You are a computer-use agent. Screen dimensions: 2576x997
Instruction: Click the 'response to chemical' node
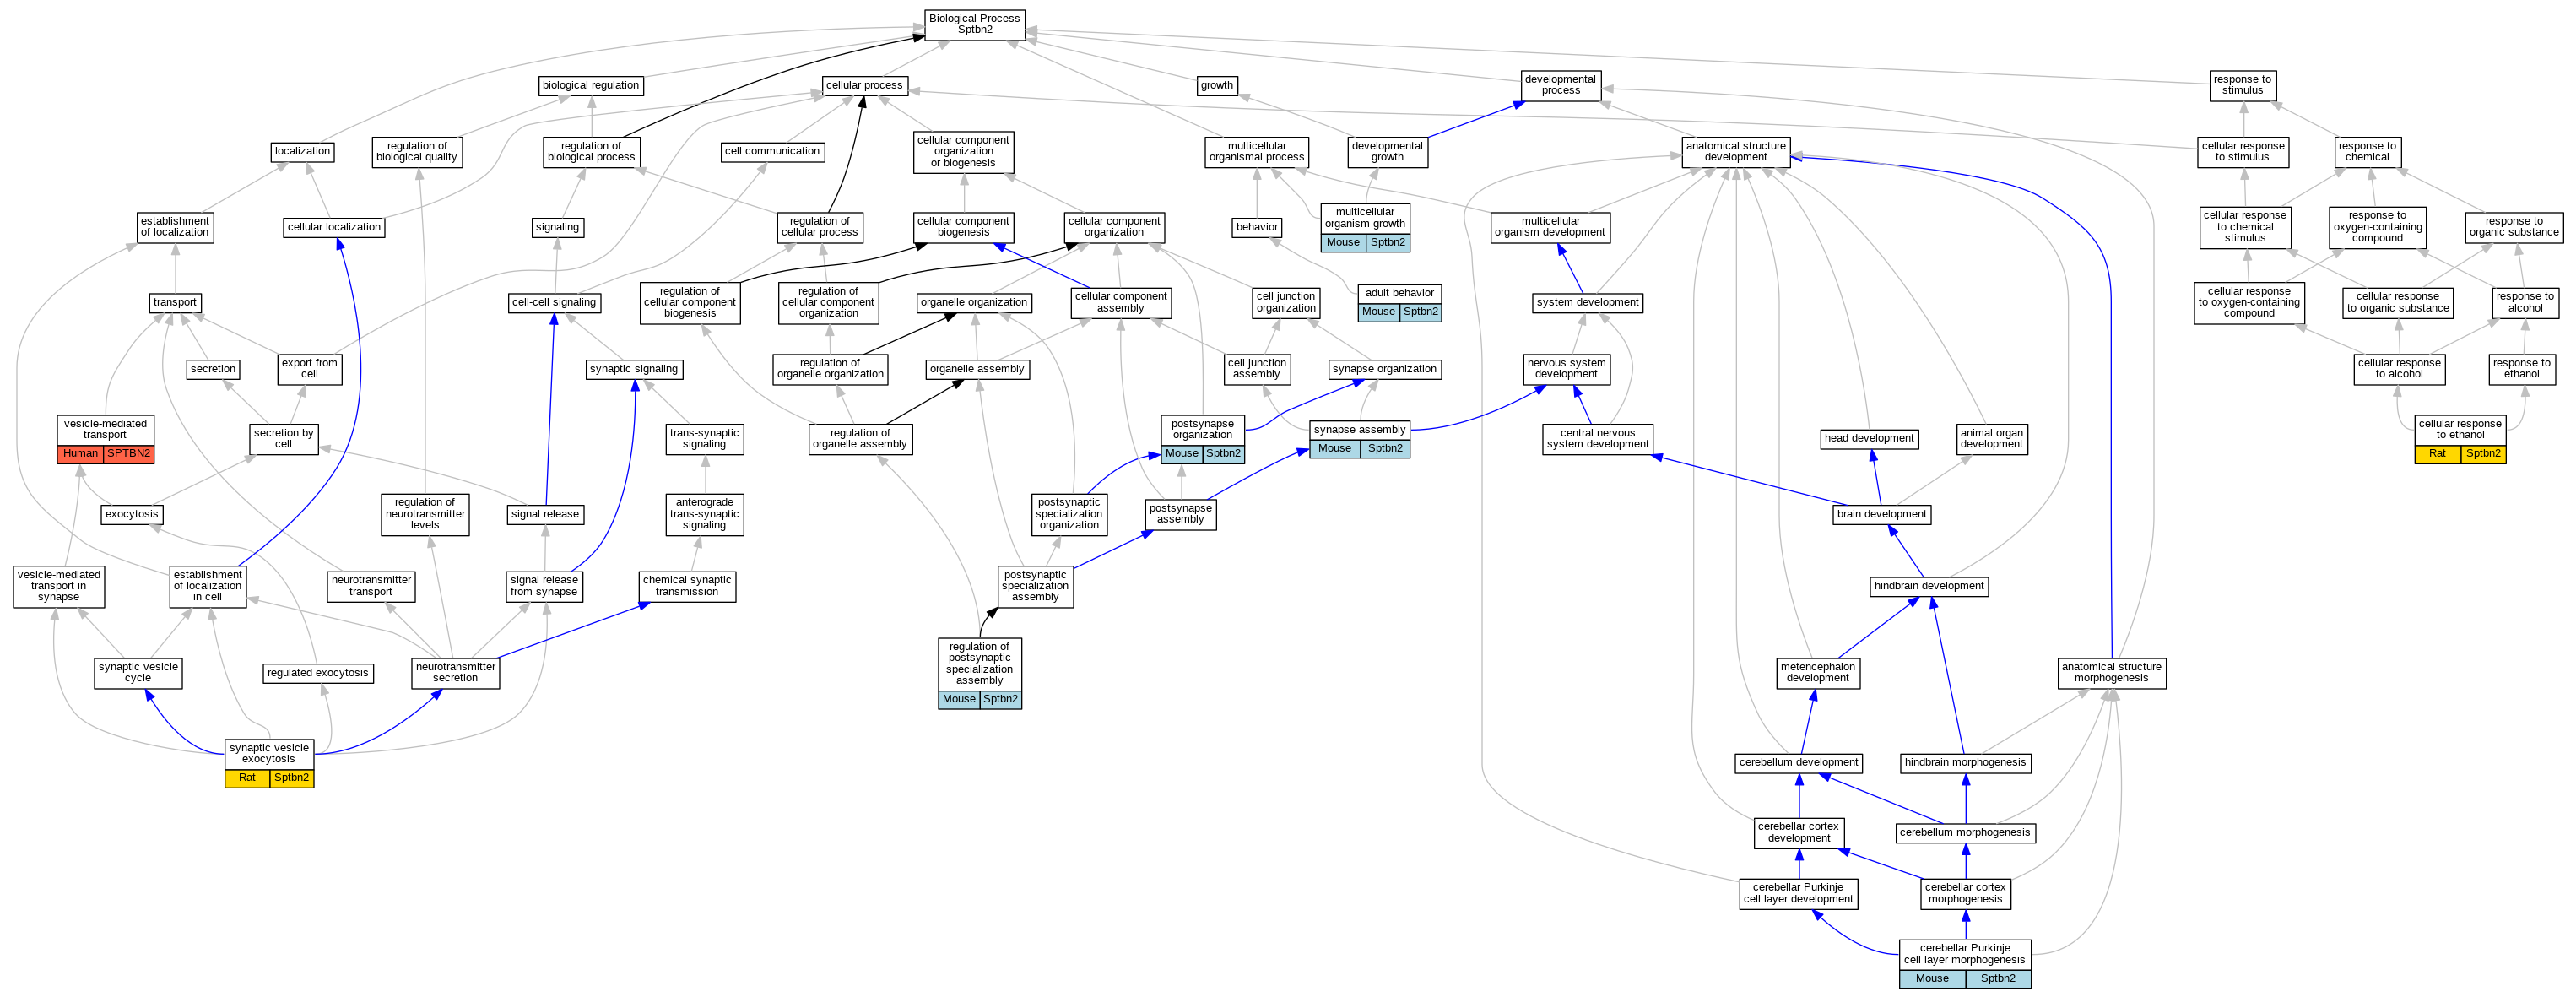pyautogui.click(x=2367, y=152)
